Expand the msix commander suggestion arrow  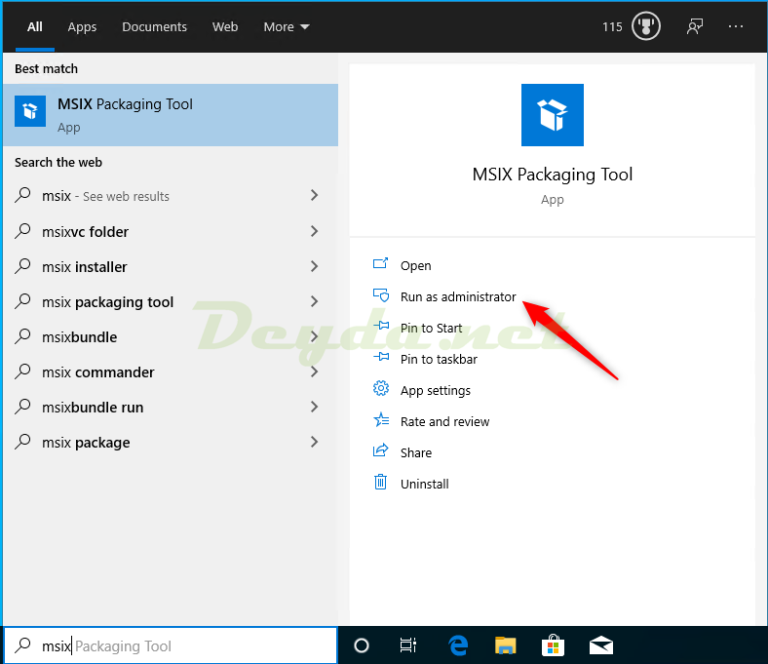314,372
